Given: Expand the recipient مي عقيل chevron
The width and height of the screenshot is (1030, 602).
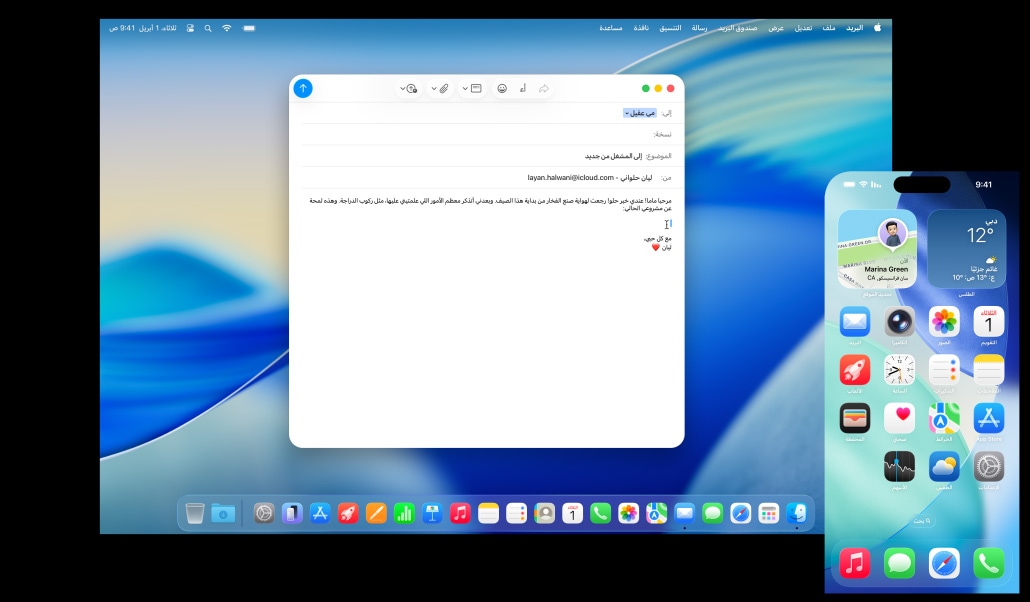Looking at the screenshot, I should coord(627,113).
